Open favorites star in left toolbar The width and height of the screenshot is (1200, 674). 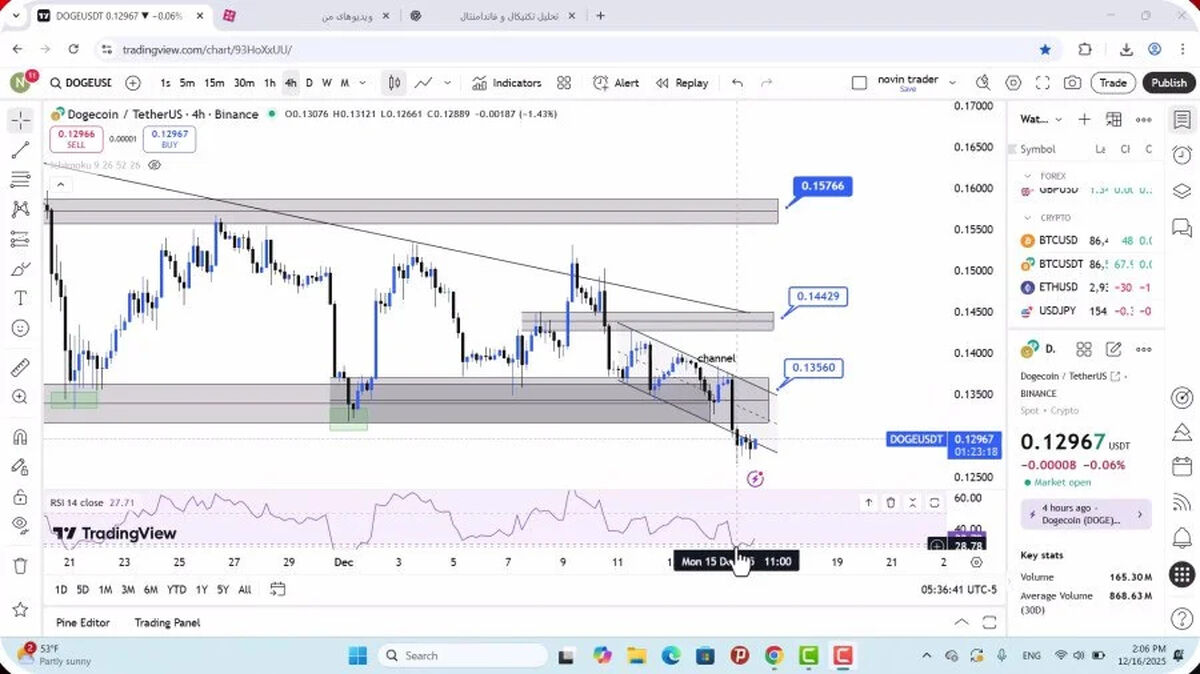pos(20,609)
